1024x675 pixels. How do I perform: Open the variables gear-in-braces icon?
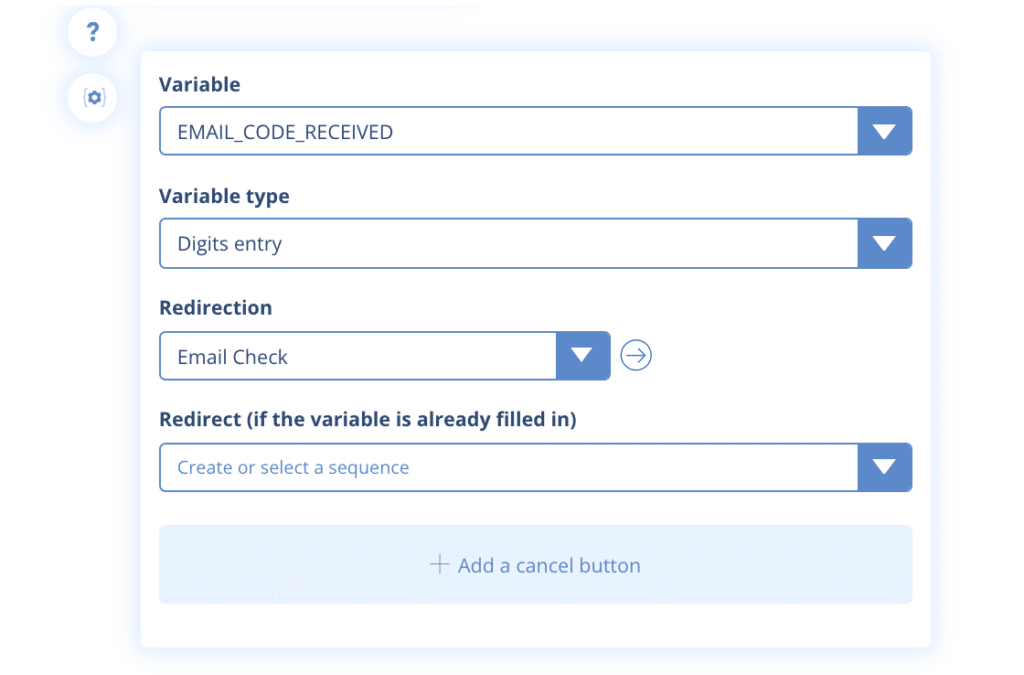(x=93, y=98)
